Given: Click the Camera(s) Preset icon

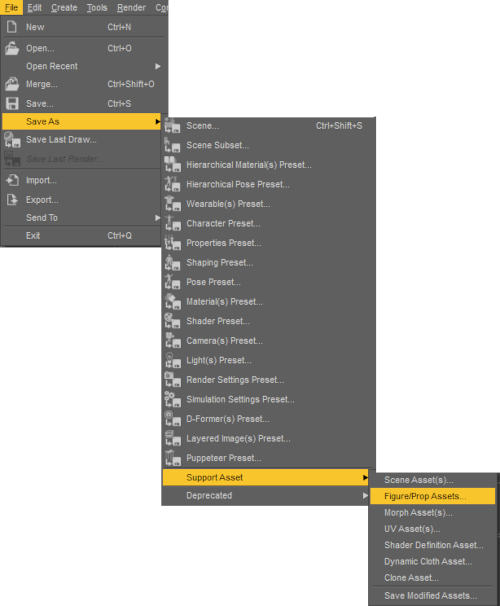Looking at the screenshot, I should pyautogui.click(x=172, y=340).
